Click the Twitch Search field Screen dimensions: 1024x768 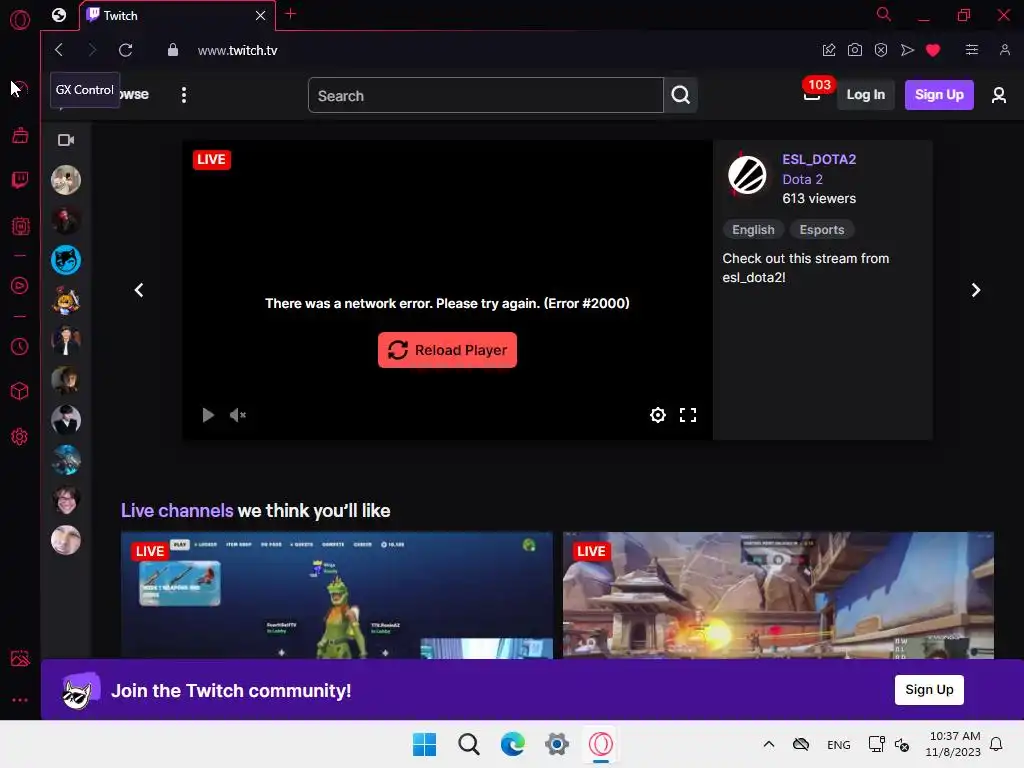(x=485, y=95)
